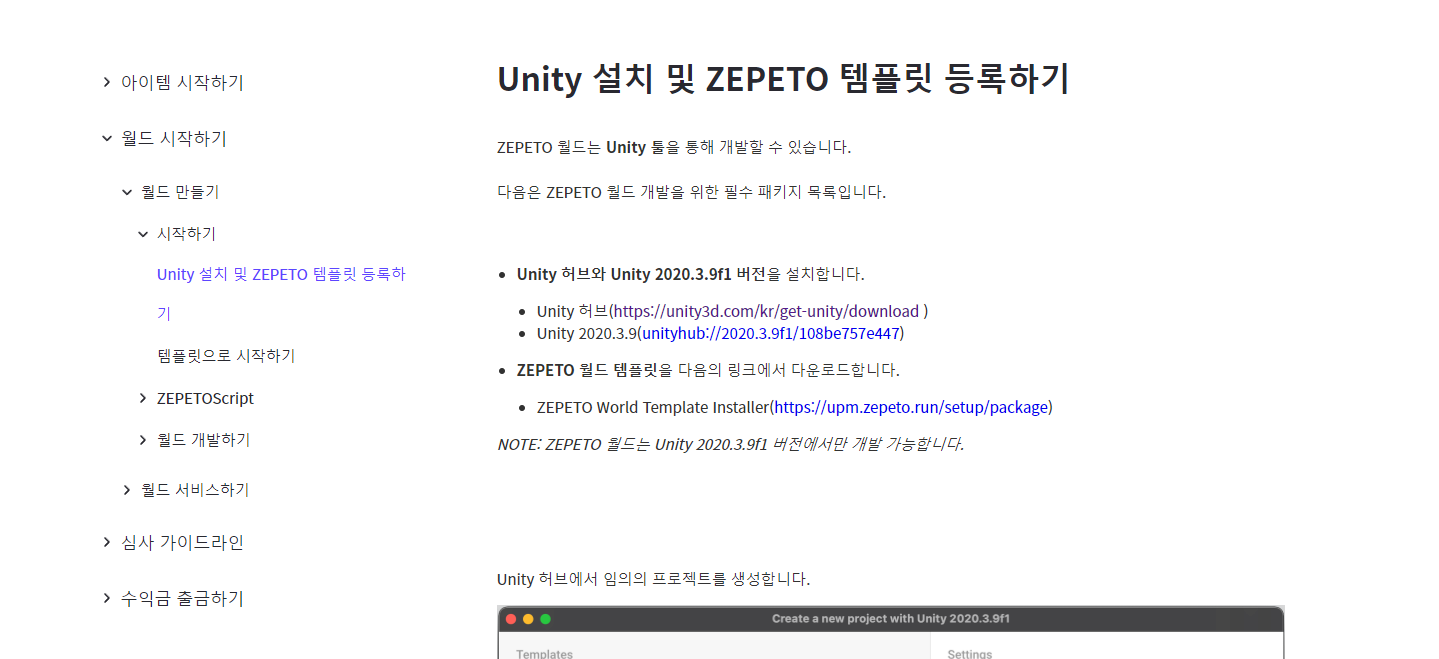Open the unityhub://2020.3.9f1 link

coord(771,333)
